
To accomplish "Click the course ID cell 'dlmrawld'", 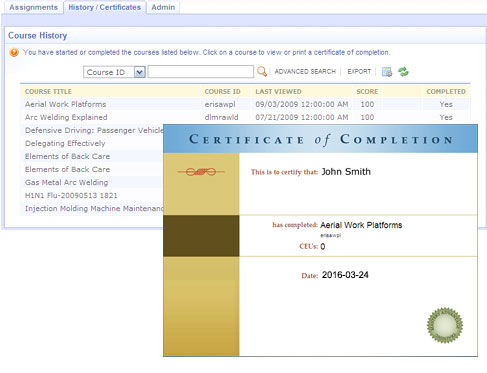I will [x=221, y=117].
